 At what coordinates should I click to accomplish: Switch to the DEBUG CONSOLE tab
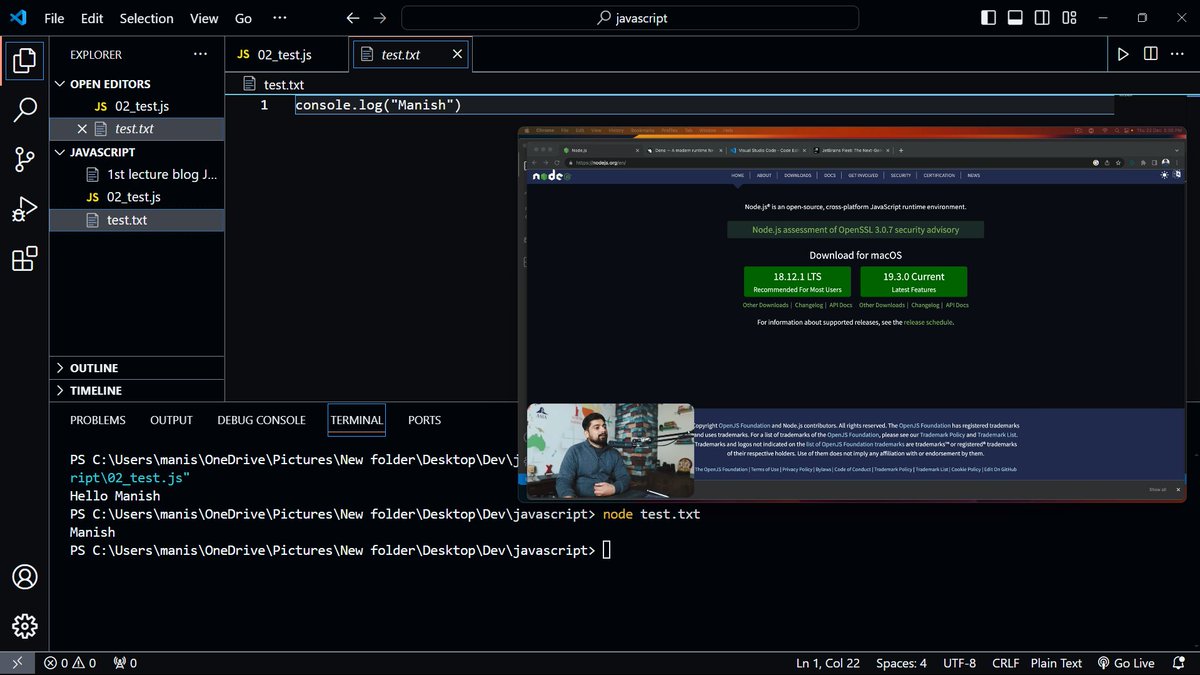(261, 420)
